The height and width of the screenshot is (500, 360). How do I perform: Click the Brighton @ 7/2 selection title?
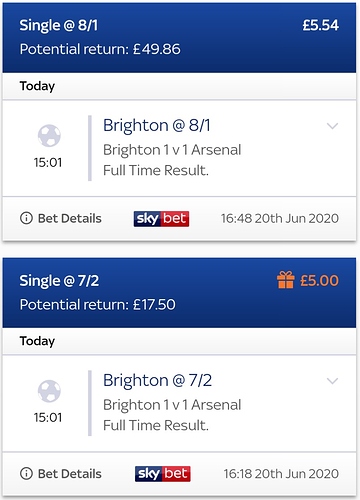pyautogui.click(x=157, y=381)
